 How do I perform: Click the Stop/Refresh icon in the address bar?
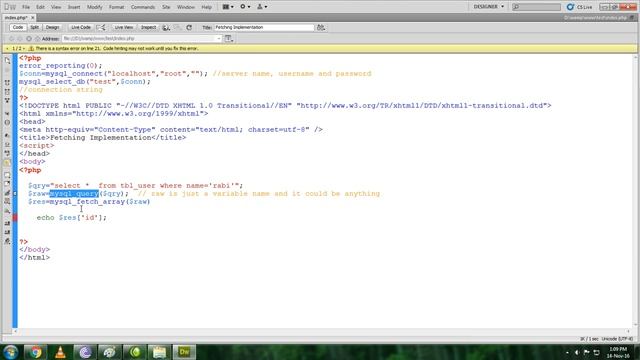click(29, 38)
